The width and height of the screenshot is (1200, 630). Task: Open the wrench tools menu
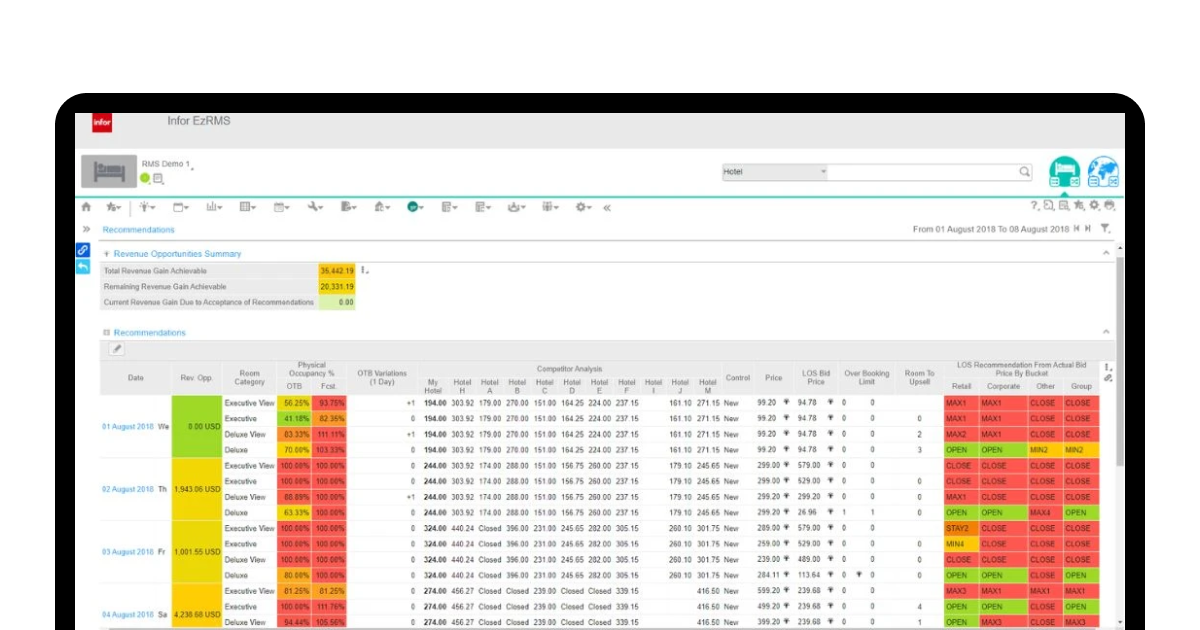(315, 207)
